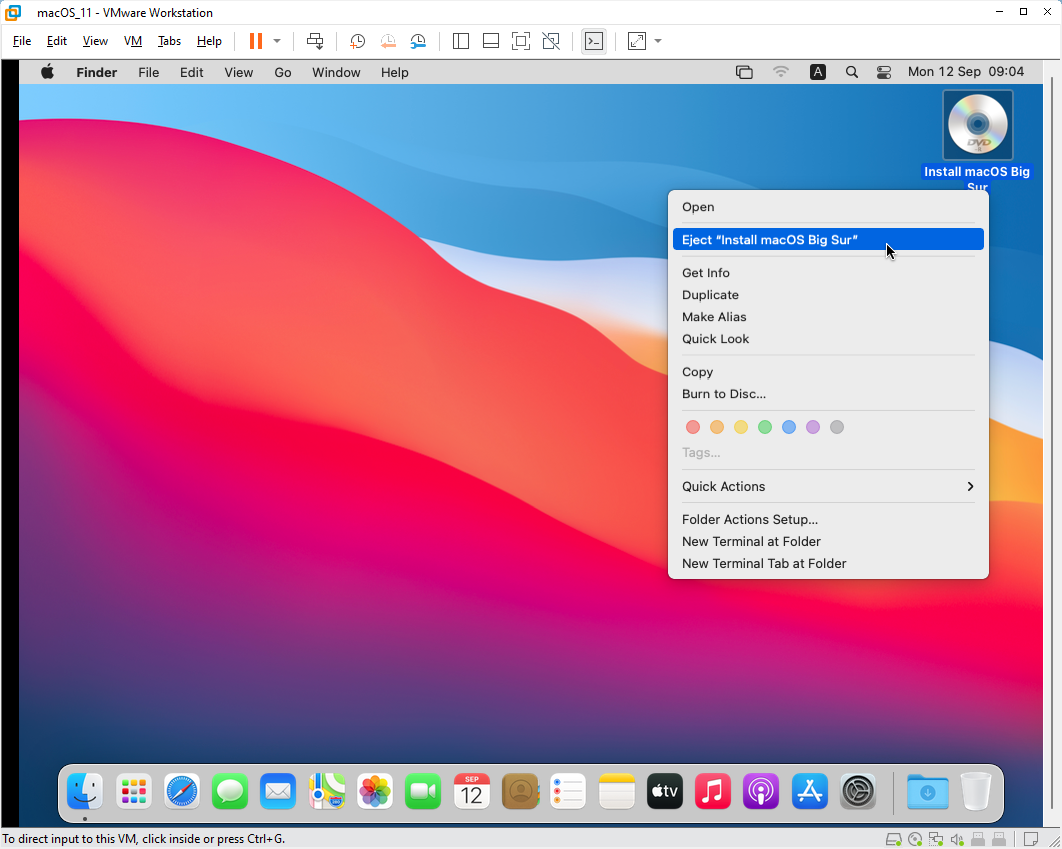Click the hard disk status bar icon
Image resolution: width=1062 pixels, height=849 pixels.
(x=893, y=840)
